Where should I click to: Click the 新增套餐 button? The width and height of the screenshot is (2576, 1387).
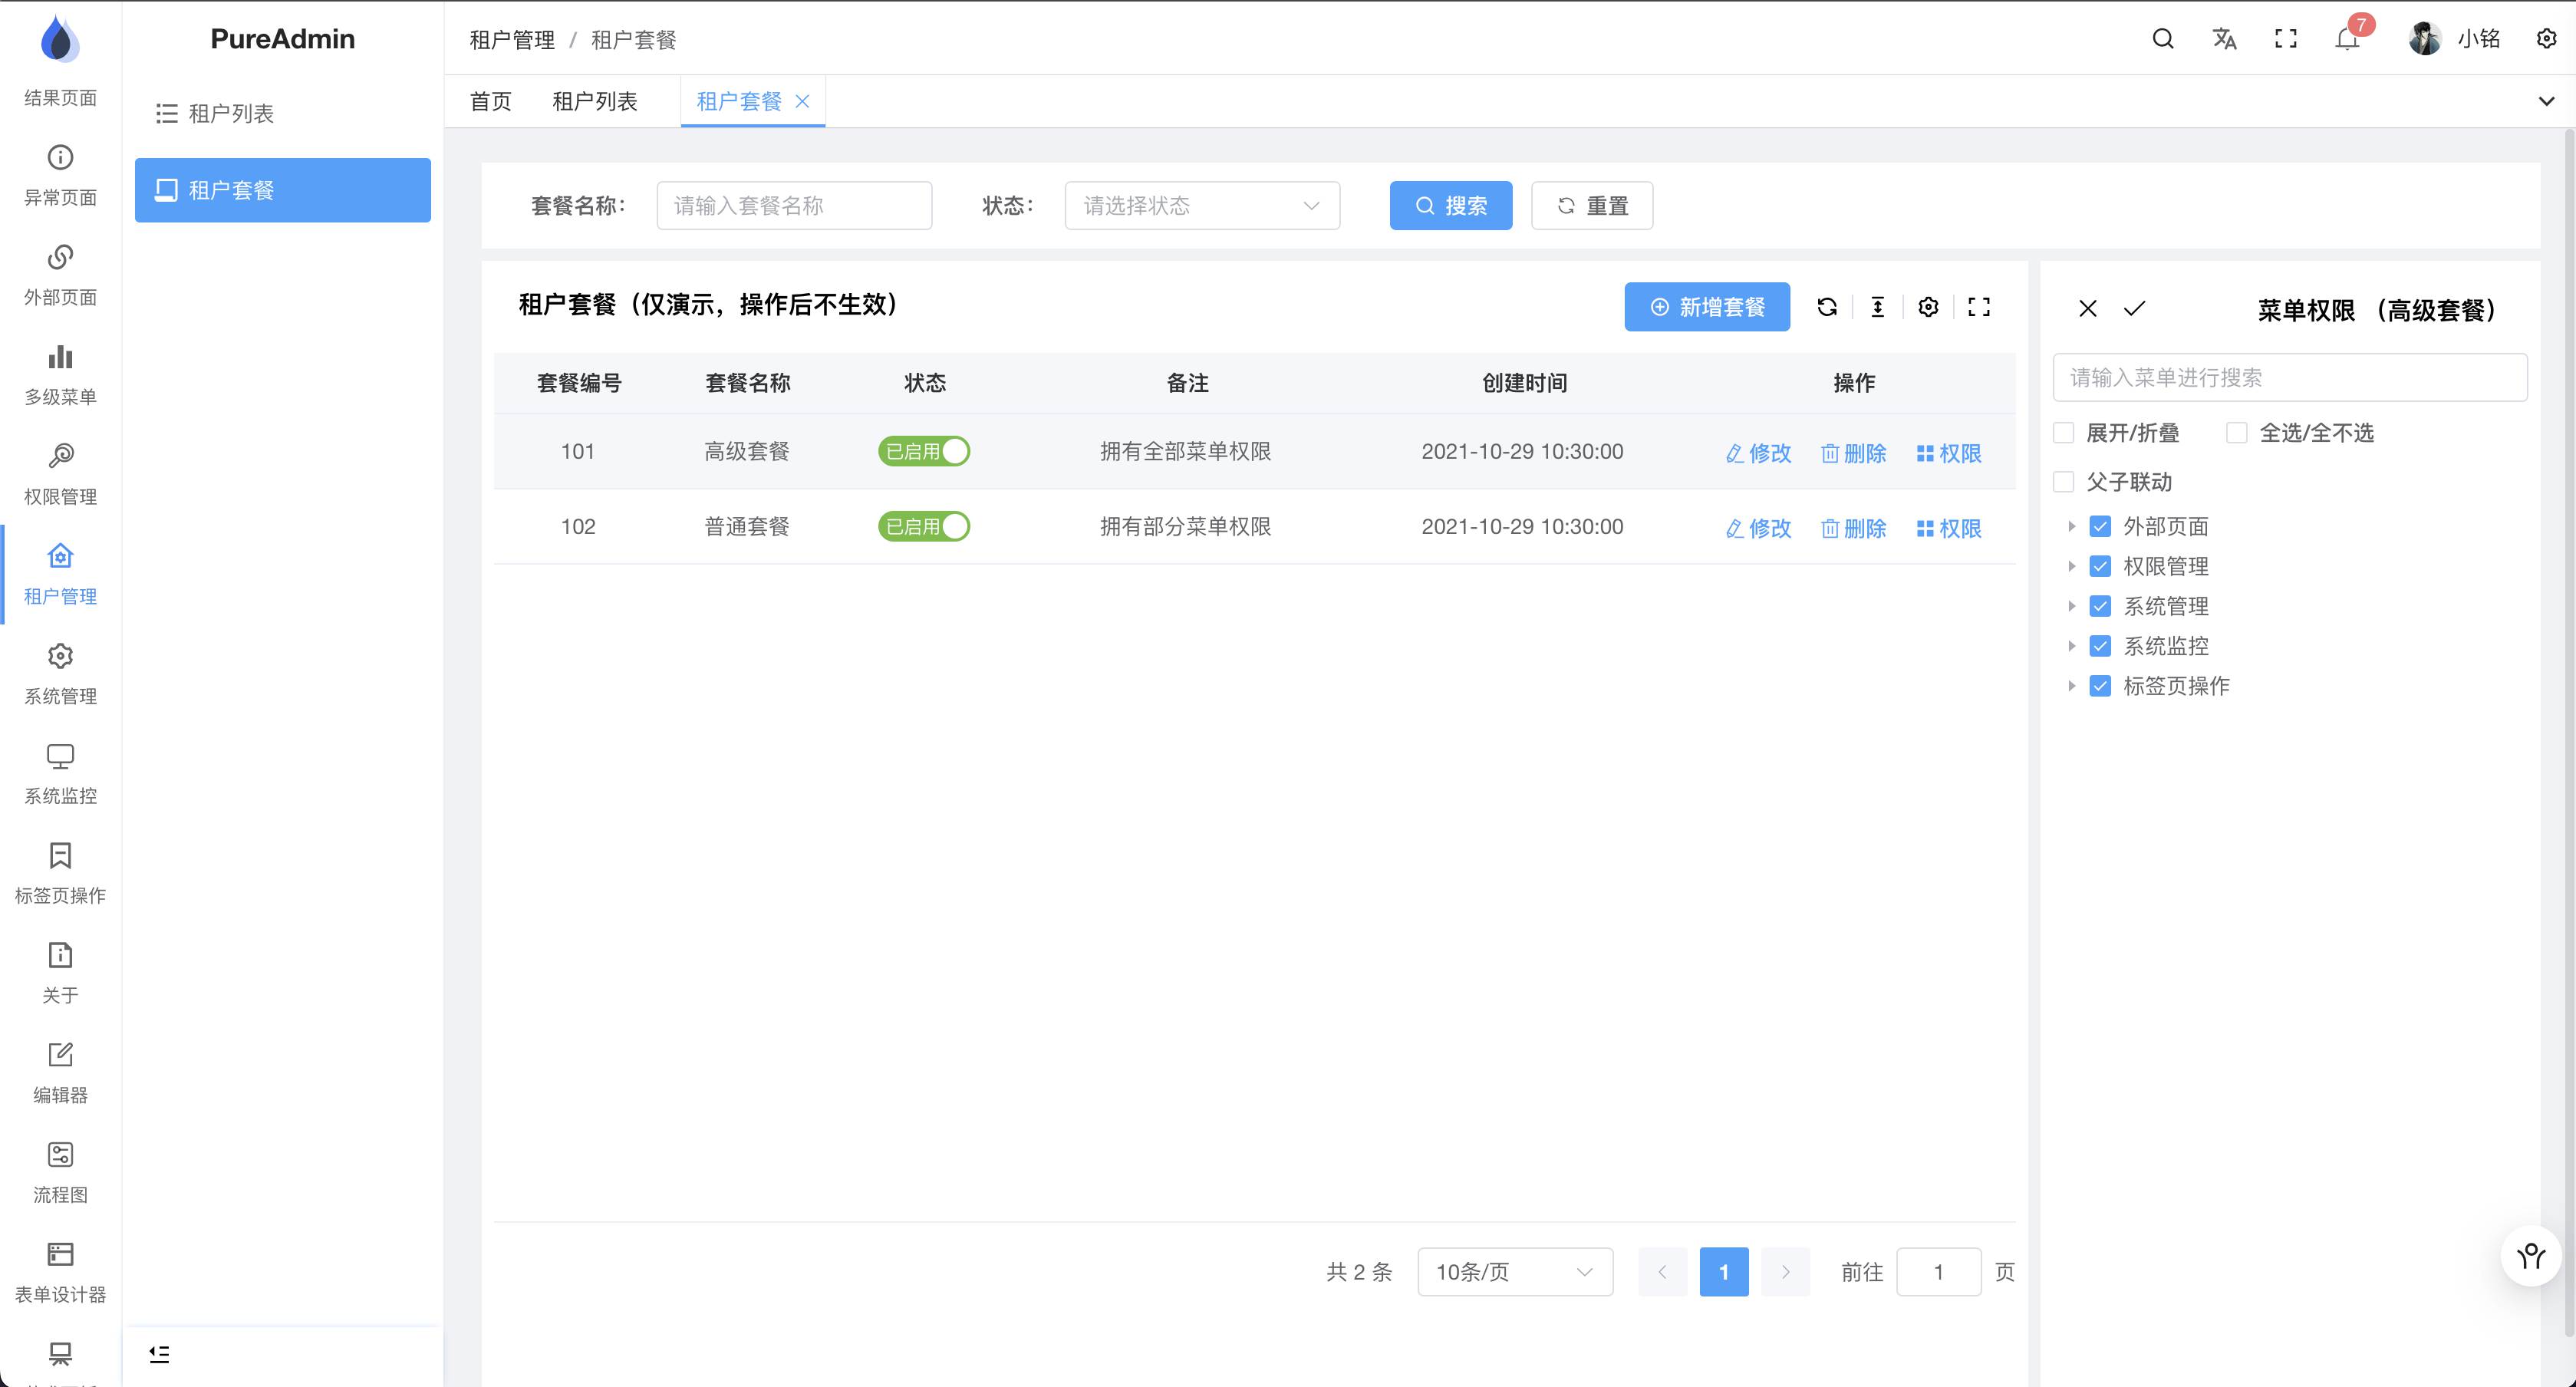pyautogui.click(x=1706, y=307)
